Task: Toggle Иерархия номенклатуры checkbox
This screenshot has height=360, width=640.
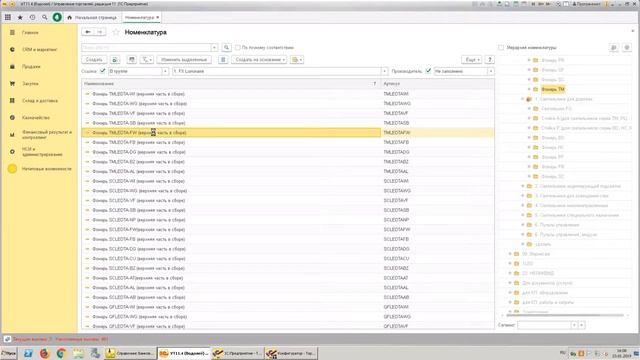Action: 501,48
